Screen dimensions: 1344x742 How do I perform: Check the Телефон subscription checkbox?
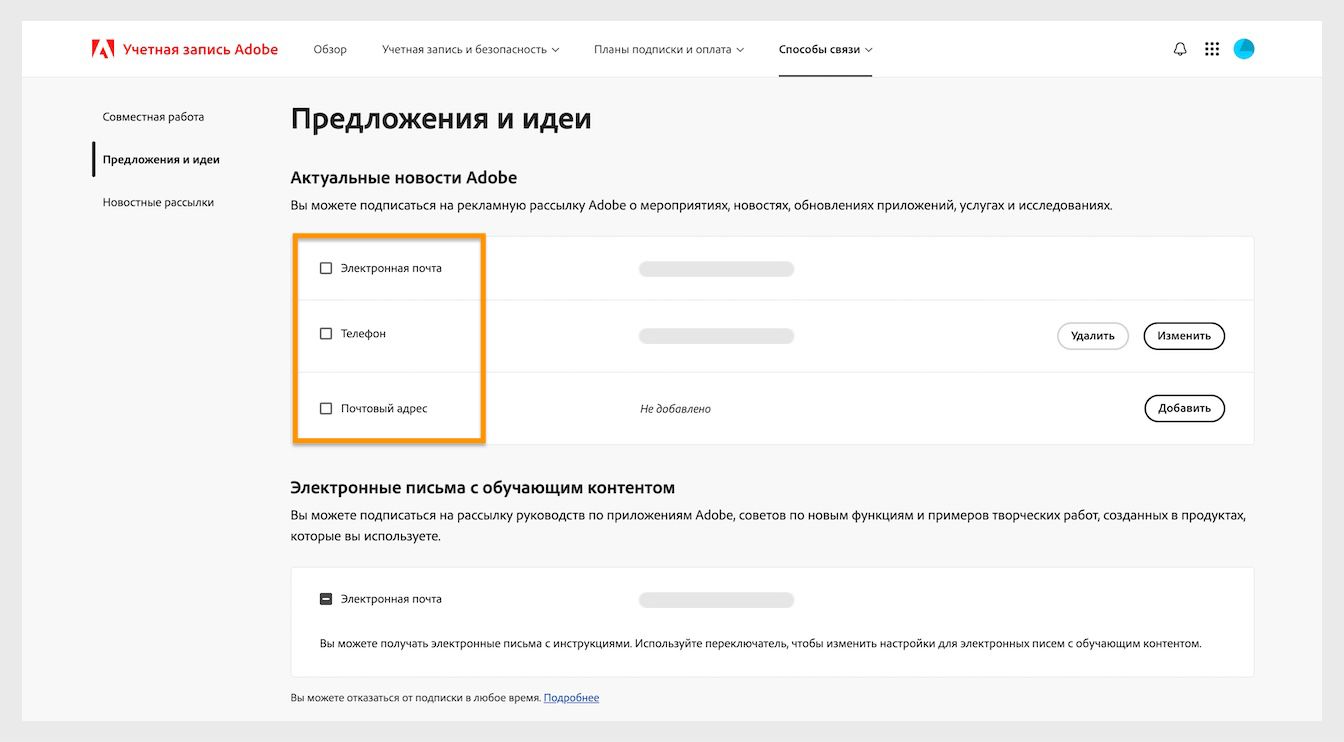point(325,333)
